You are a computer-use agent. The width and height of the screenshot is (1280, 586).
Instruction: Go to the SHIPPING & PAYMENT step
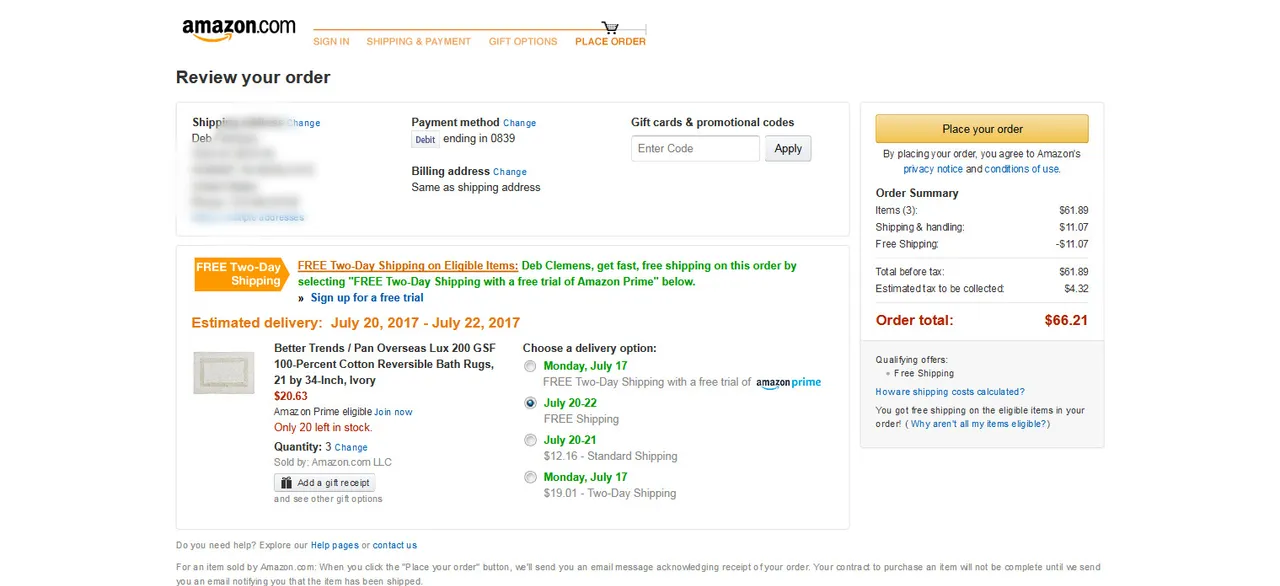418,42
